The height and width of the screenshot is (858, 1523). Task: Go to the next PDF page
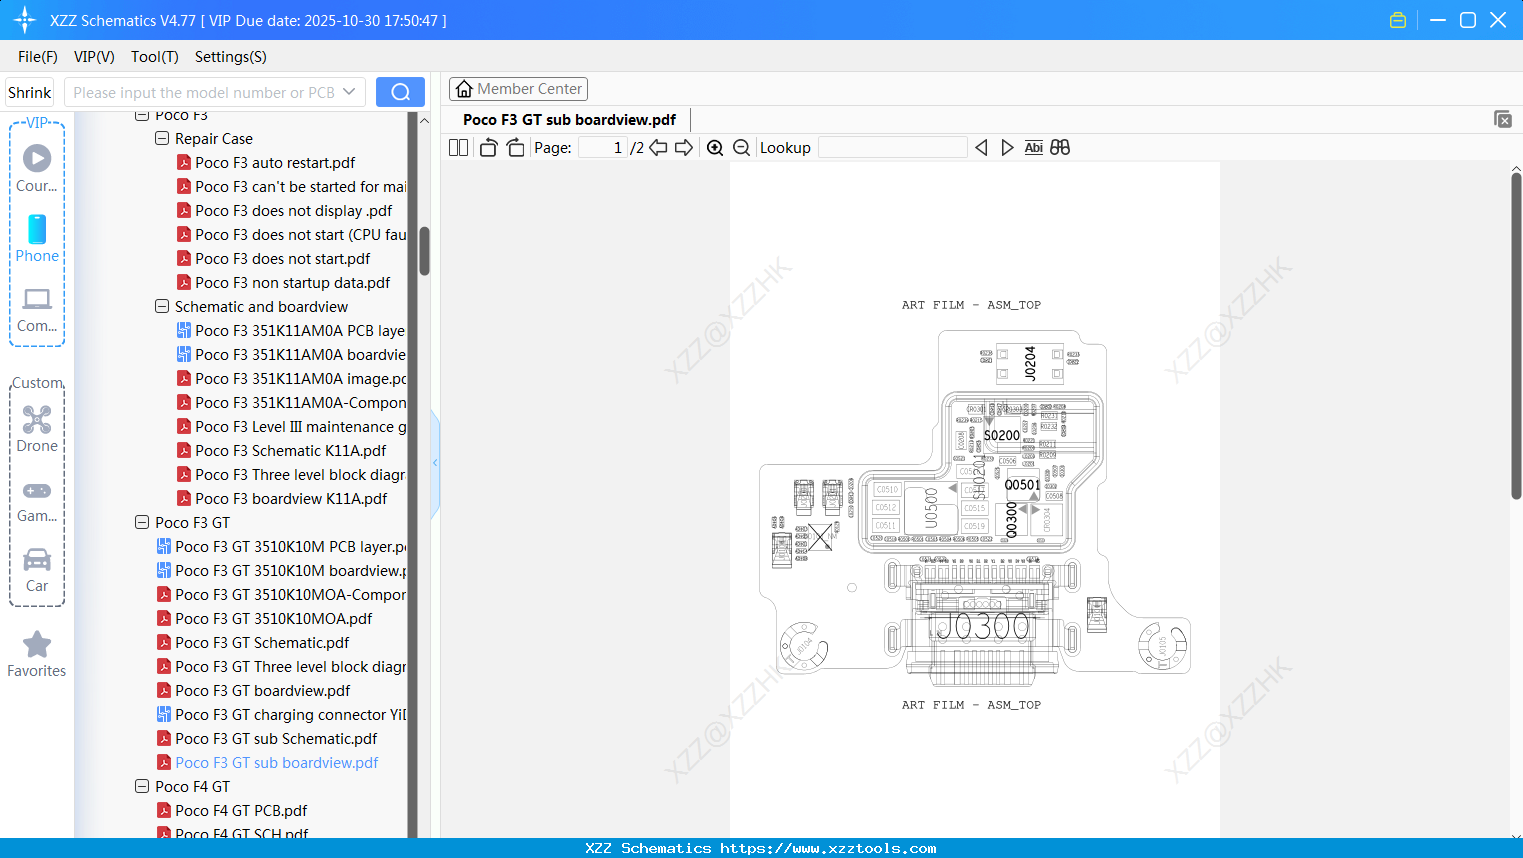(x=686, y=147)
